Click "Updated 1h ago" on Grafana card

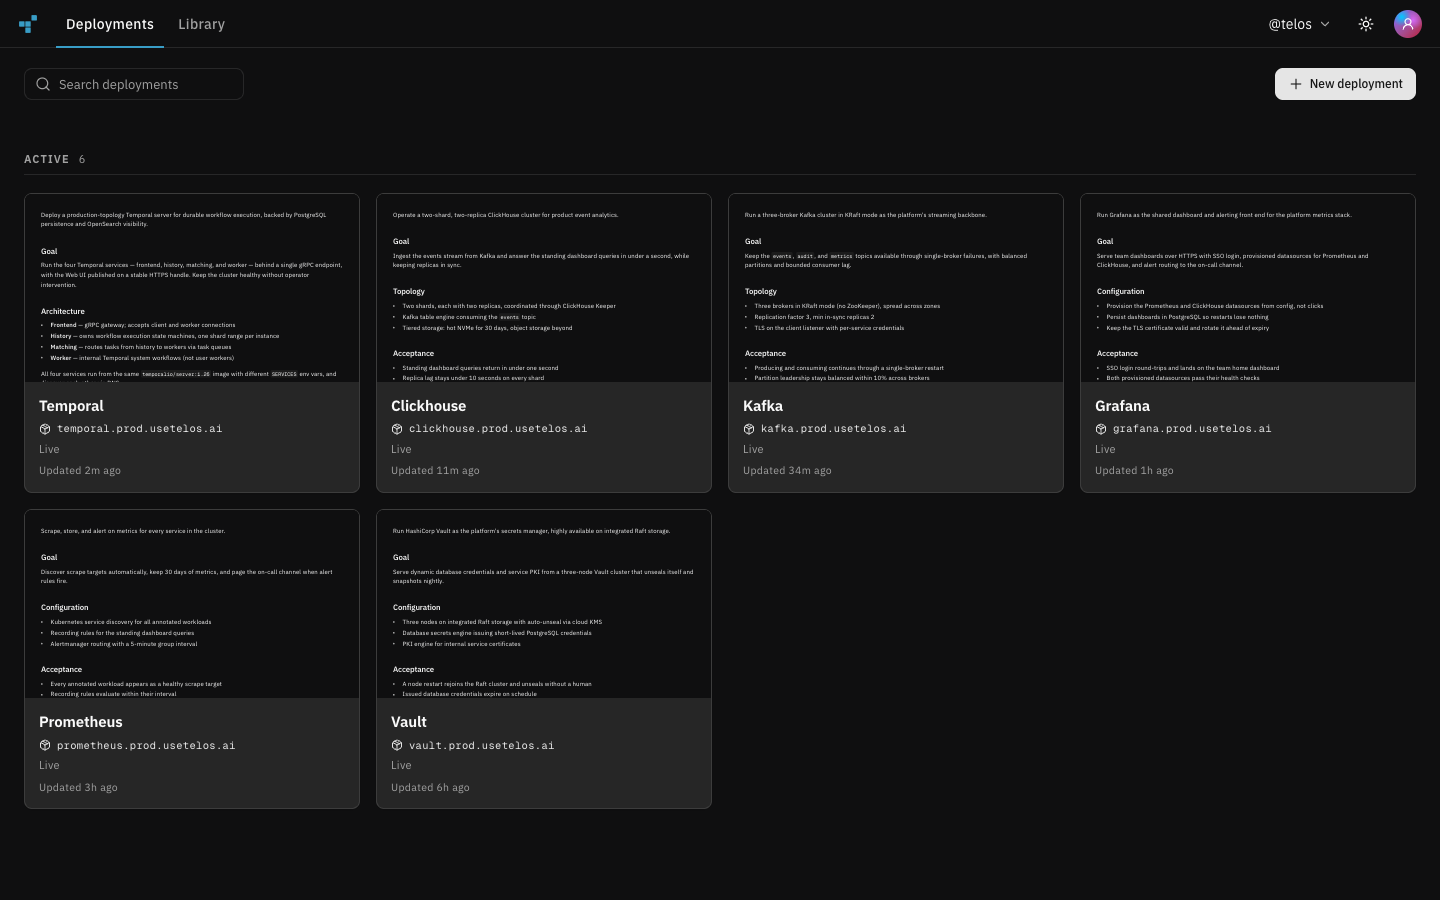coord(1134,471)
